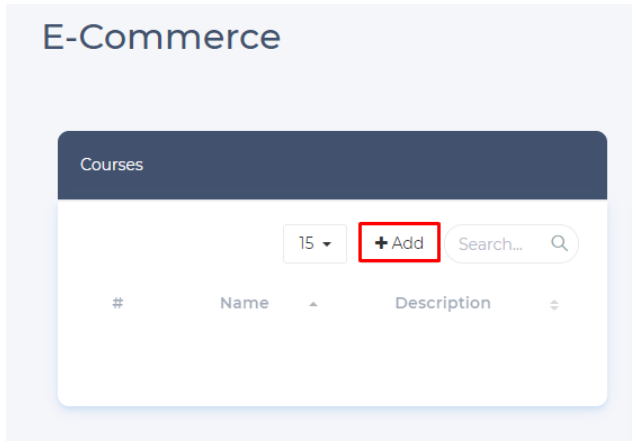Viewport: 636px width, 448px height.
Task: Focus the Search input field
Action: point(502,243)
